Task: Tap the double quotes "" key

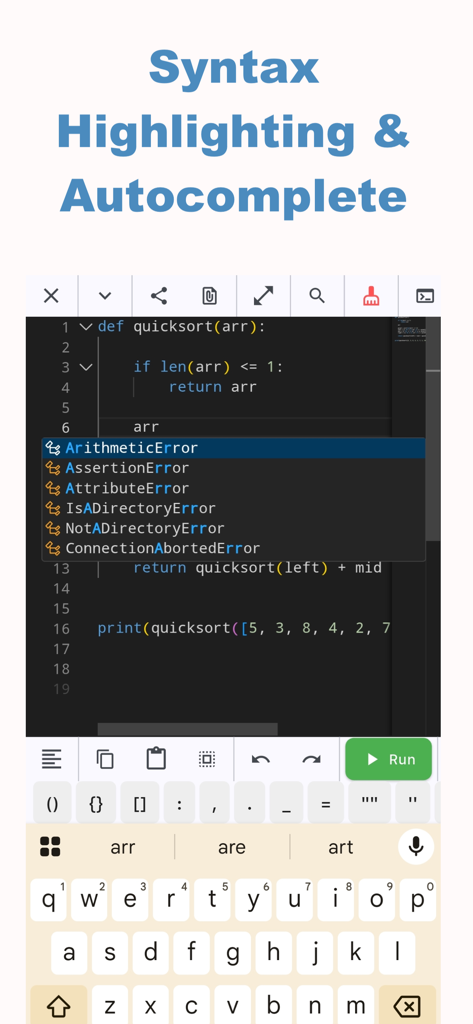Action: pos(370,804)
